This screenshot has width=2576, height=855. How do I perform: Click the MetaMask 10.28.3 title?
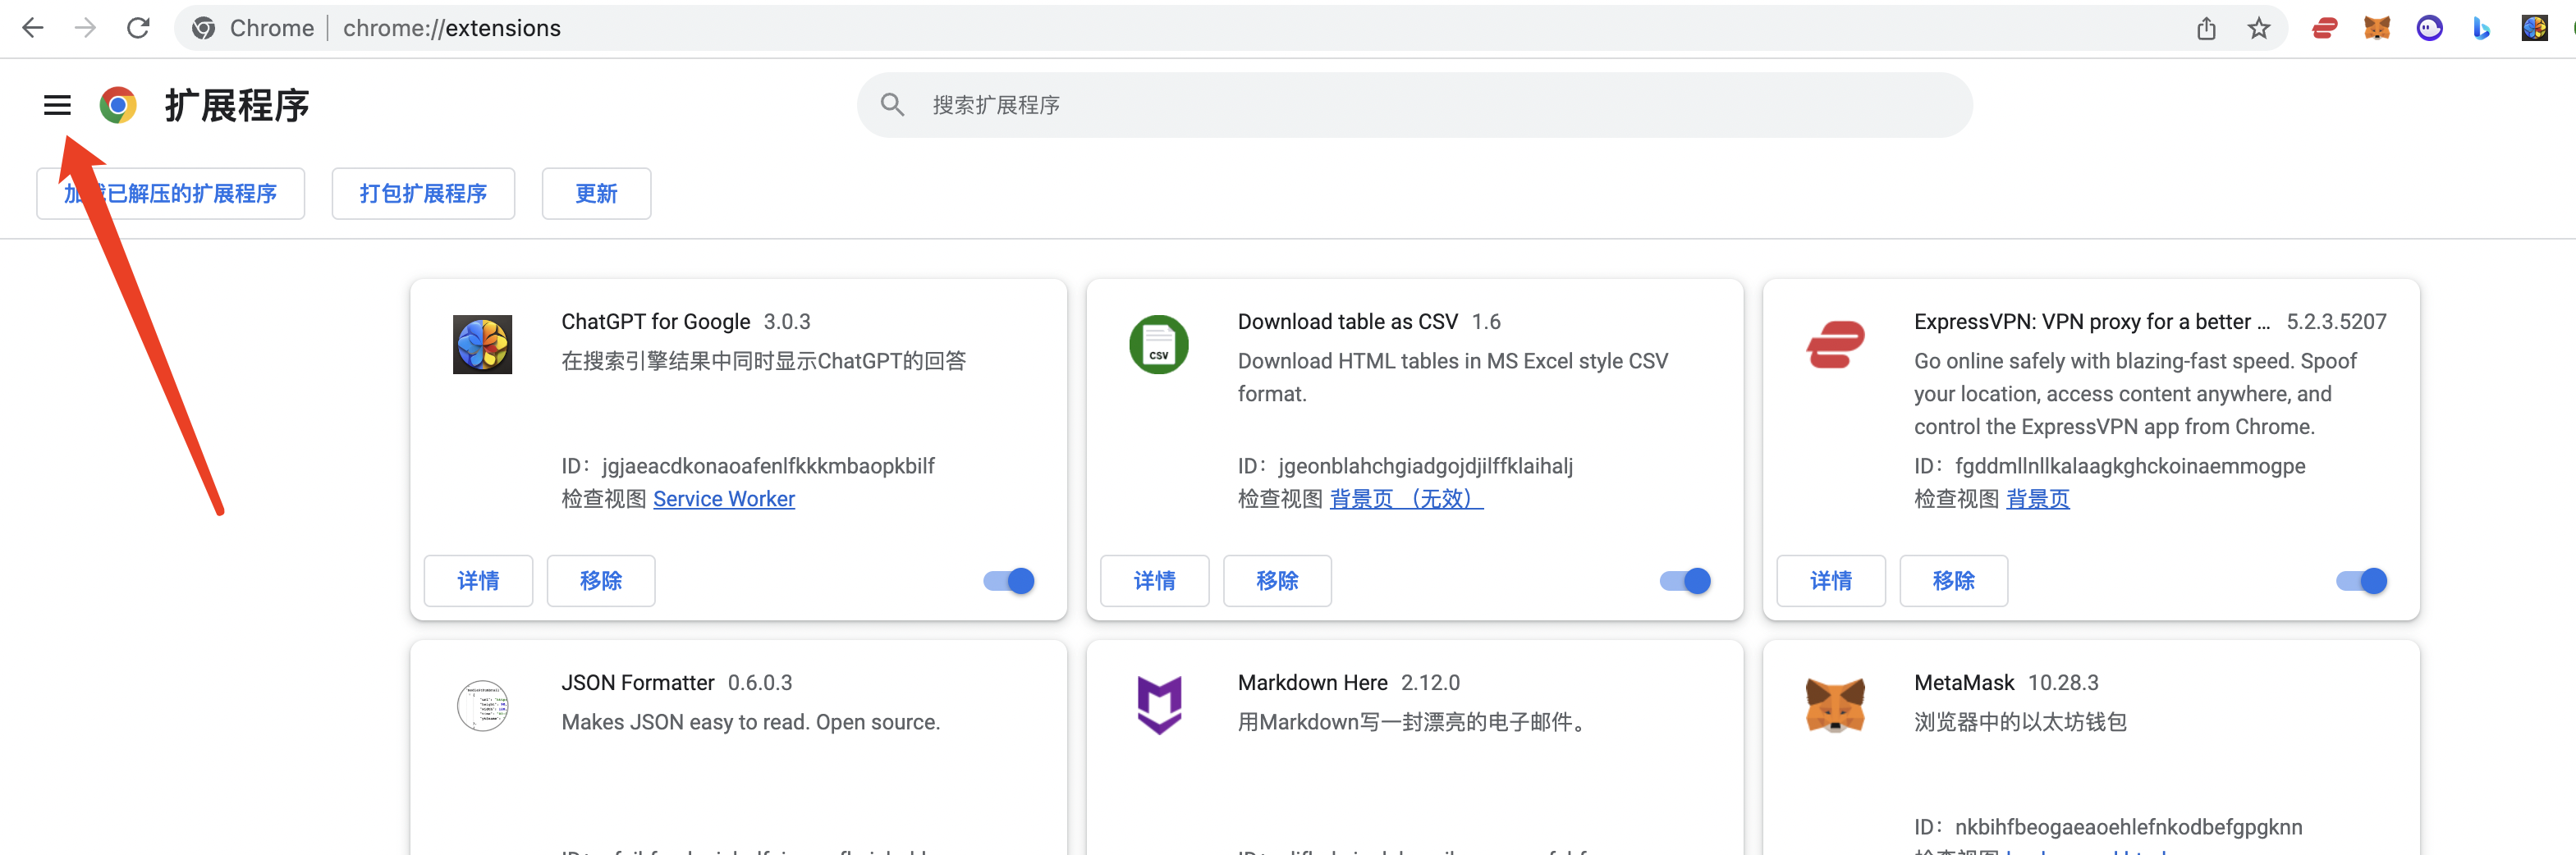click(x=2006, y=683)
